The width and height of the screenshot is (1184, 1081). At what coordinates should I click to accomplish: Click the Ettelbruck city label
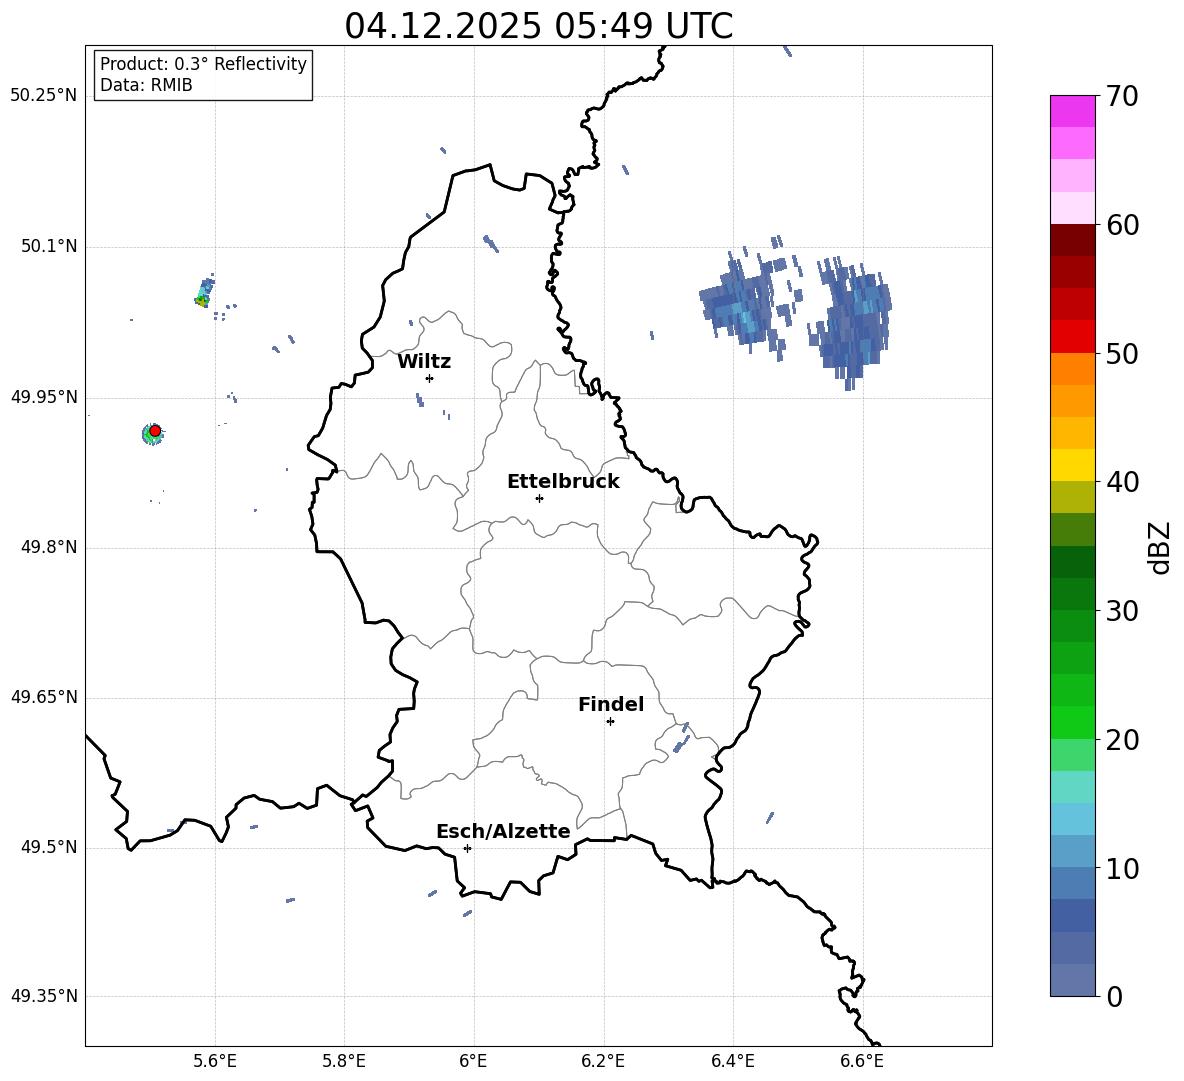[x=563, y=482]
